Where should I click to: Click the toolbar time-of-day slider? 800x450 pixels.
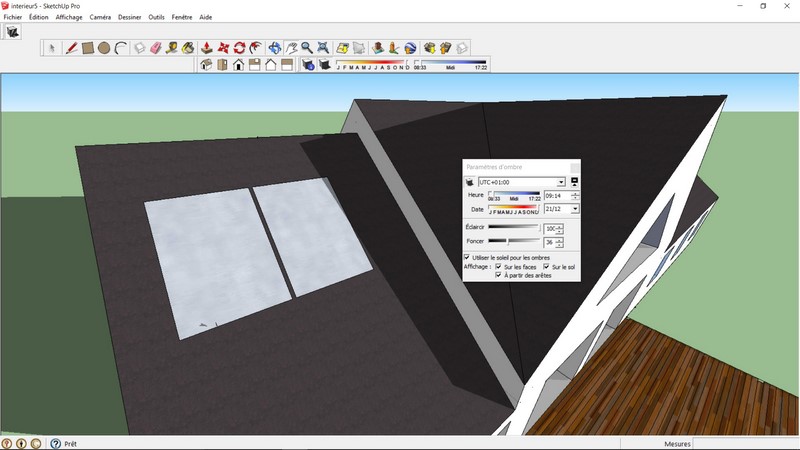tap(451, 65)
